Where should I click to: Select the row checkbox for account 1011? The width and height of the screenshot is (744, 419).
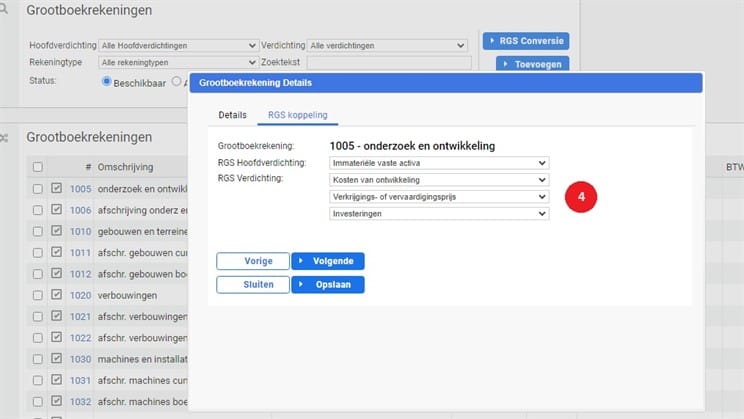pos(37,253)
